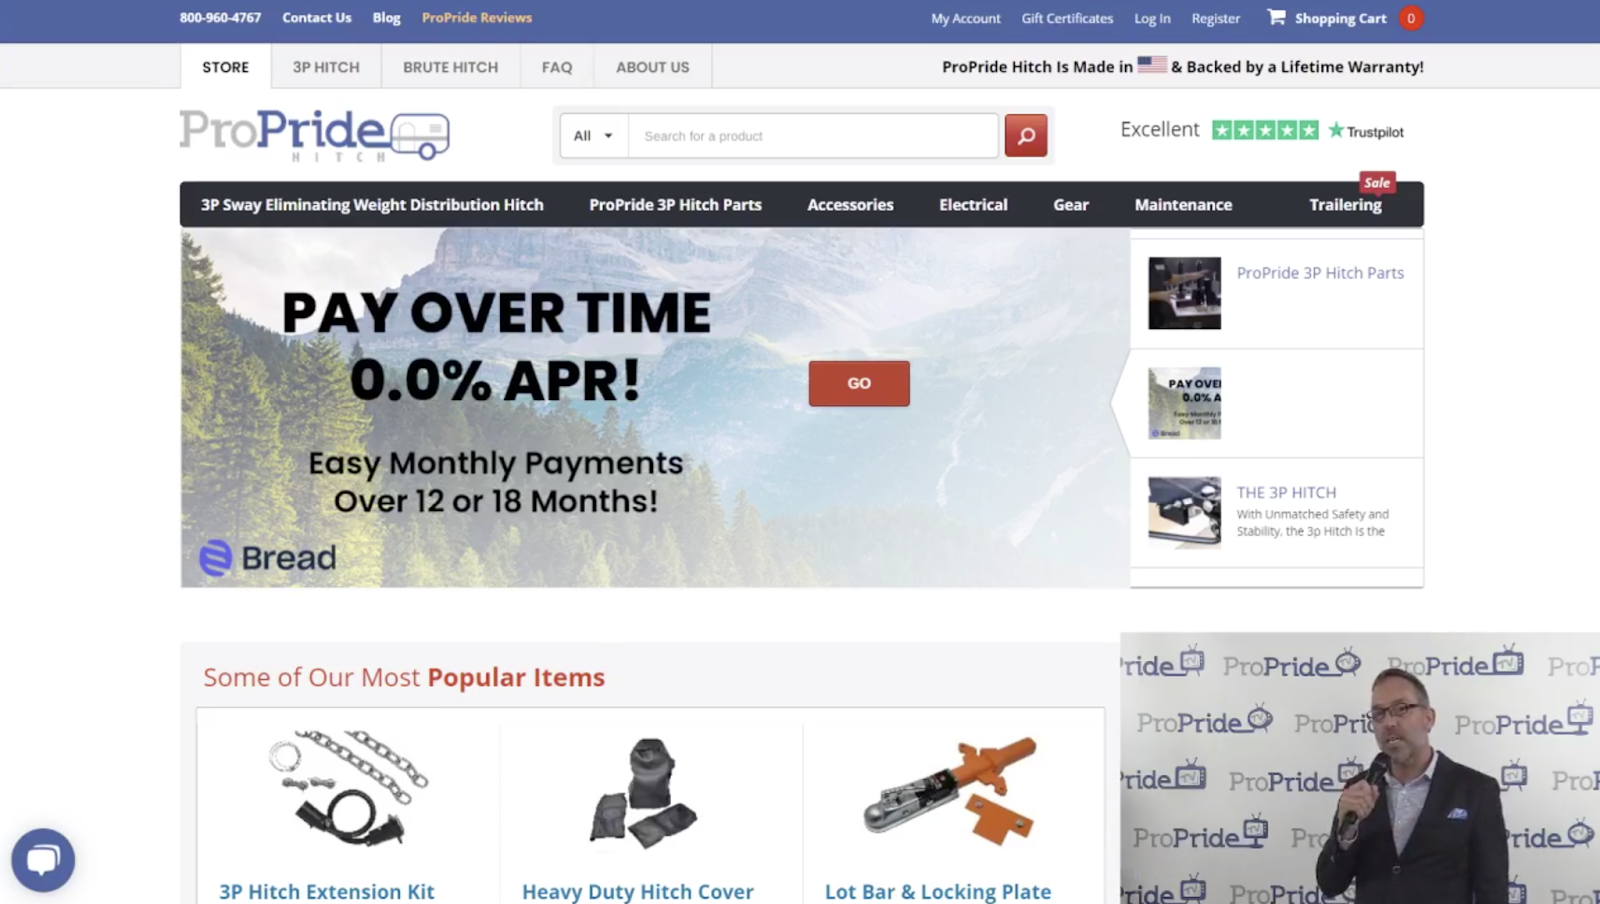Click the Contact Us link
This screenshot has width=1600, height=904.
[317, 18]
